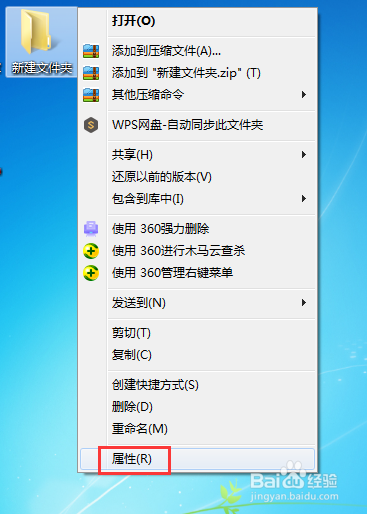367x514 pixels.
Task: Click the 360 icon beside 进行木马云查杀
Action: (x=91, y=251)
